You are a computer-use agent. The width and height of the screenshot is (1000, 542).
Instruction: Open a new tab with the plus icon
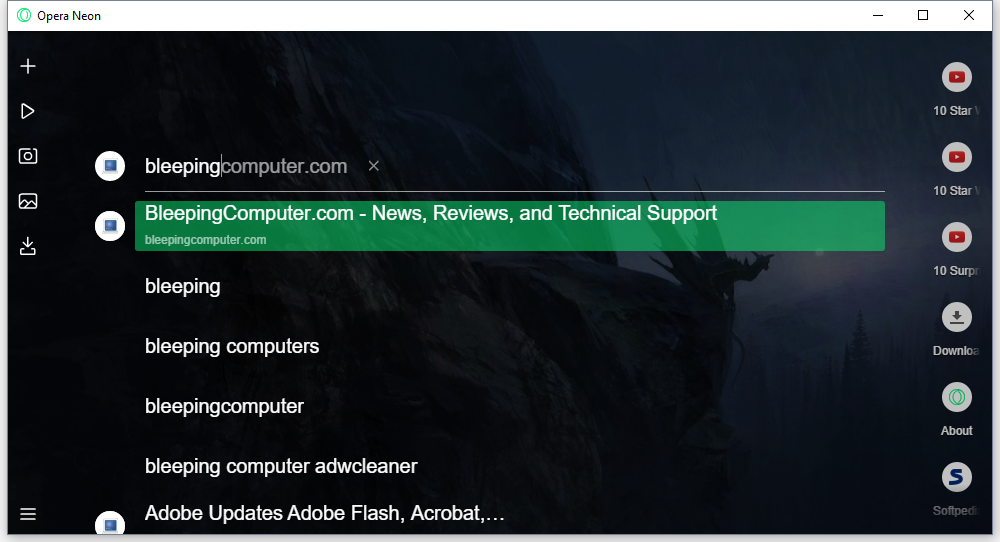28,66
